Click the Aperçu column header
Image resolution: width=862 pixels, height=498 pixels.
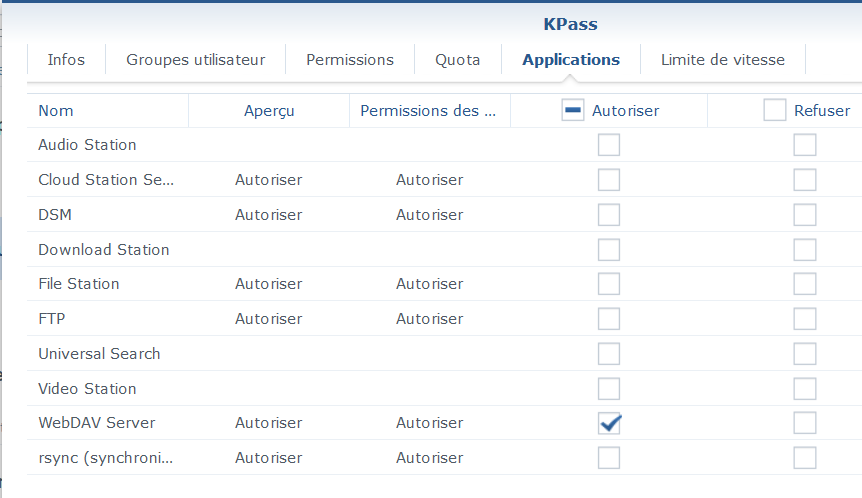point(269,111)
